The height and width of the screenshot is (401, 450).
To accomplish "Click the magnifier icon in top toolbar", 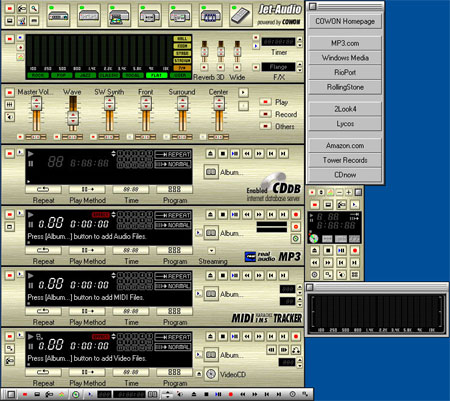I will (x=34, y=8).
